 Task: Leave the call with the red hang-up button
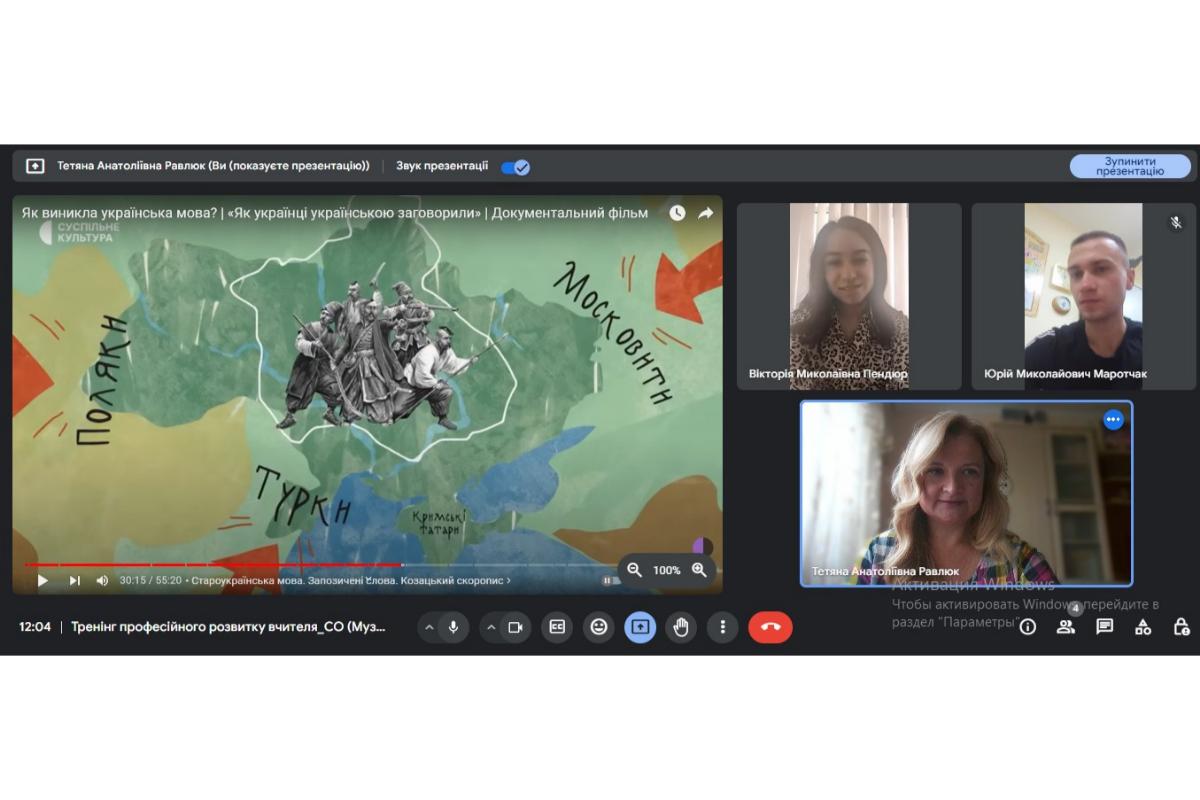[770, 627]
